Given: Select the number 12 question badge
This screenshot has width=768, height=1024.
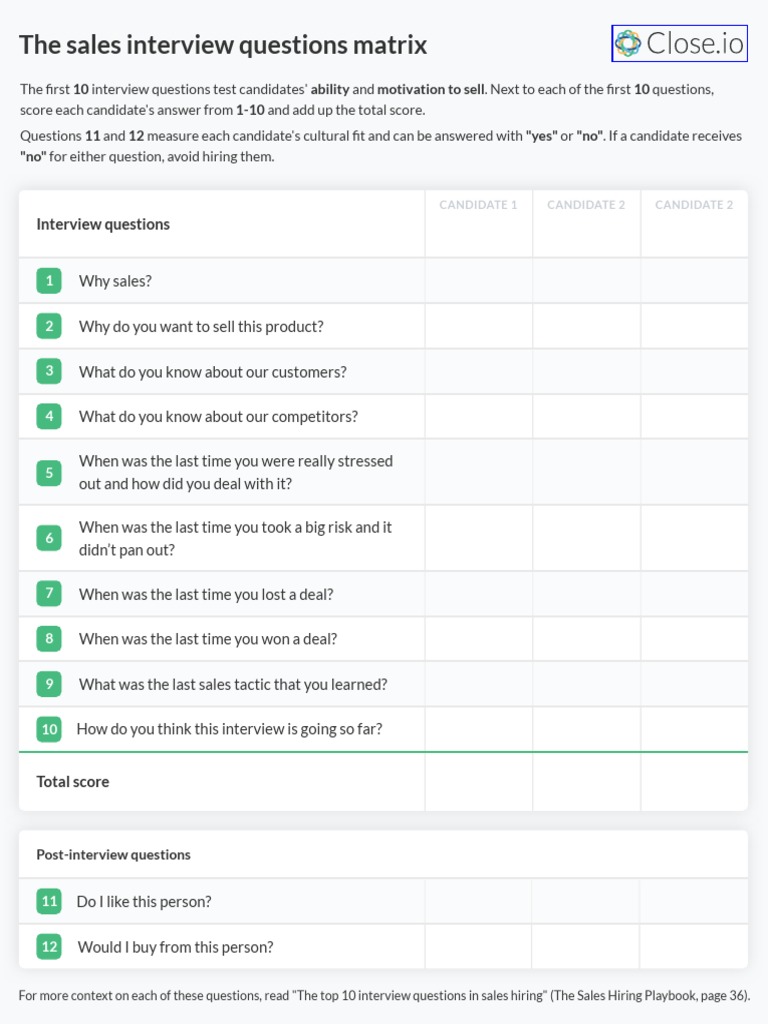Looking at the screenshot, I should coord(49,946).
